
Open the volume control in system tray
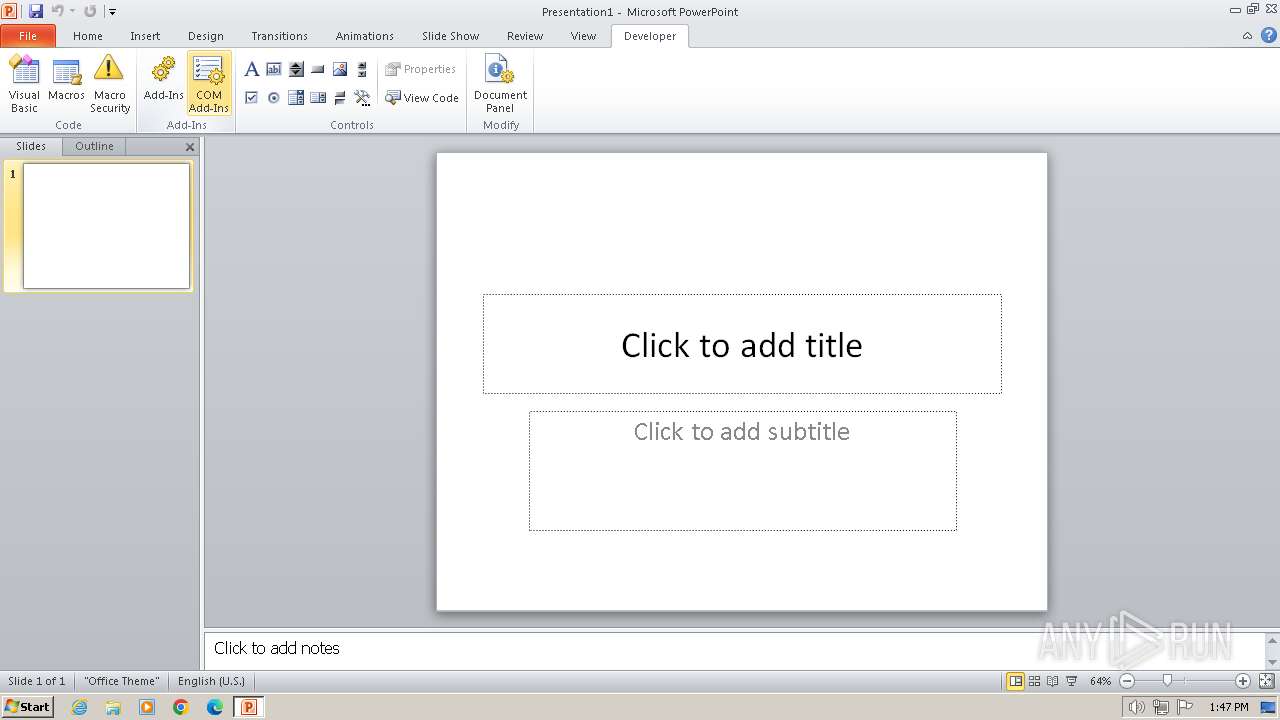coord(1136,707)
